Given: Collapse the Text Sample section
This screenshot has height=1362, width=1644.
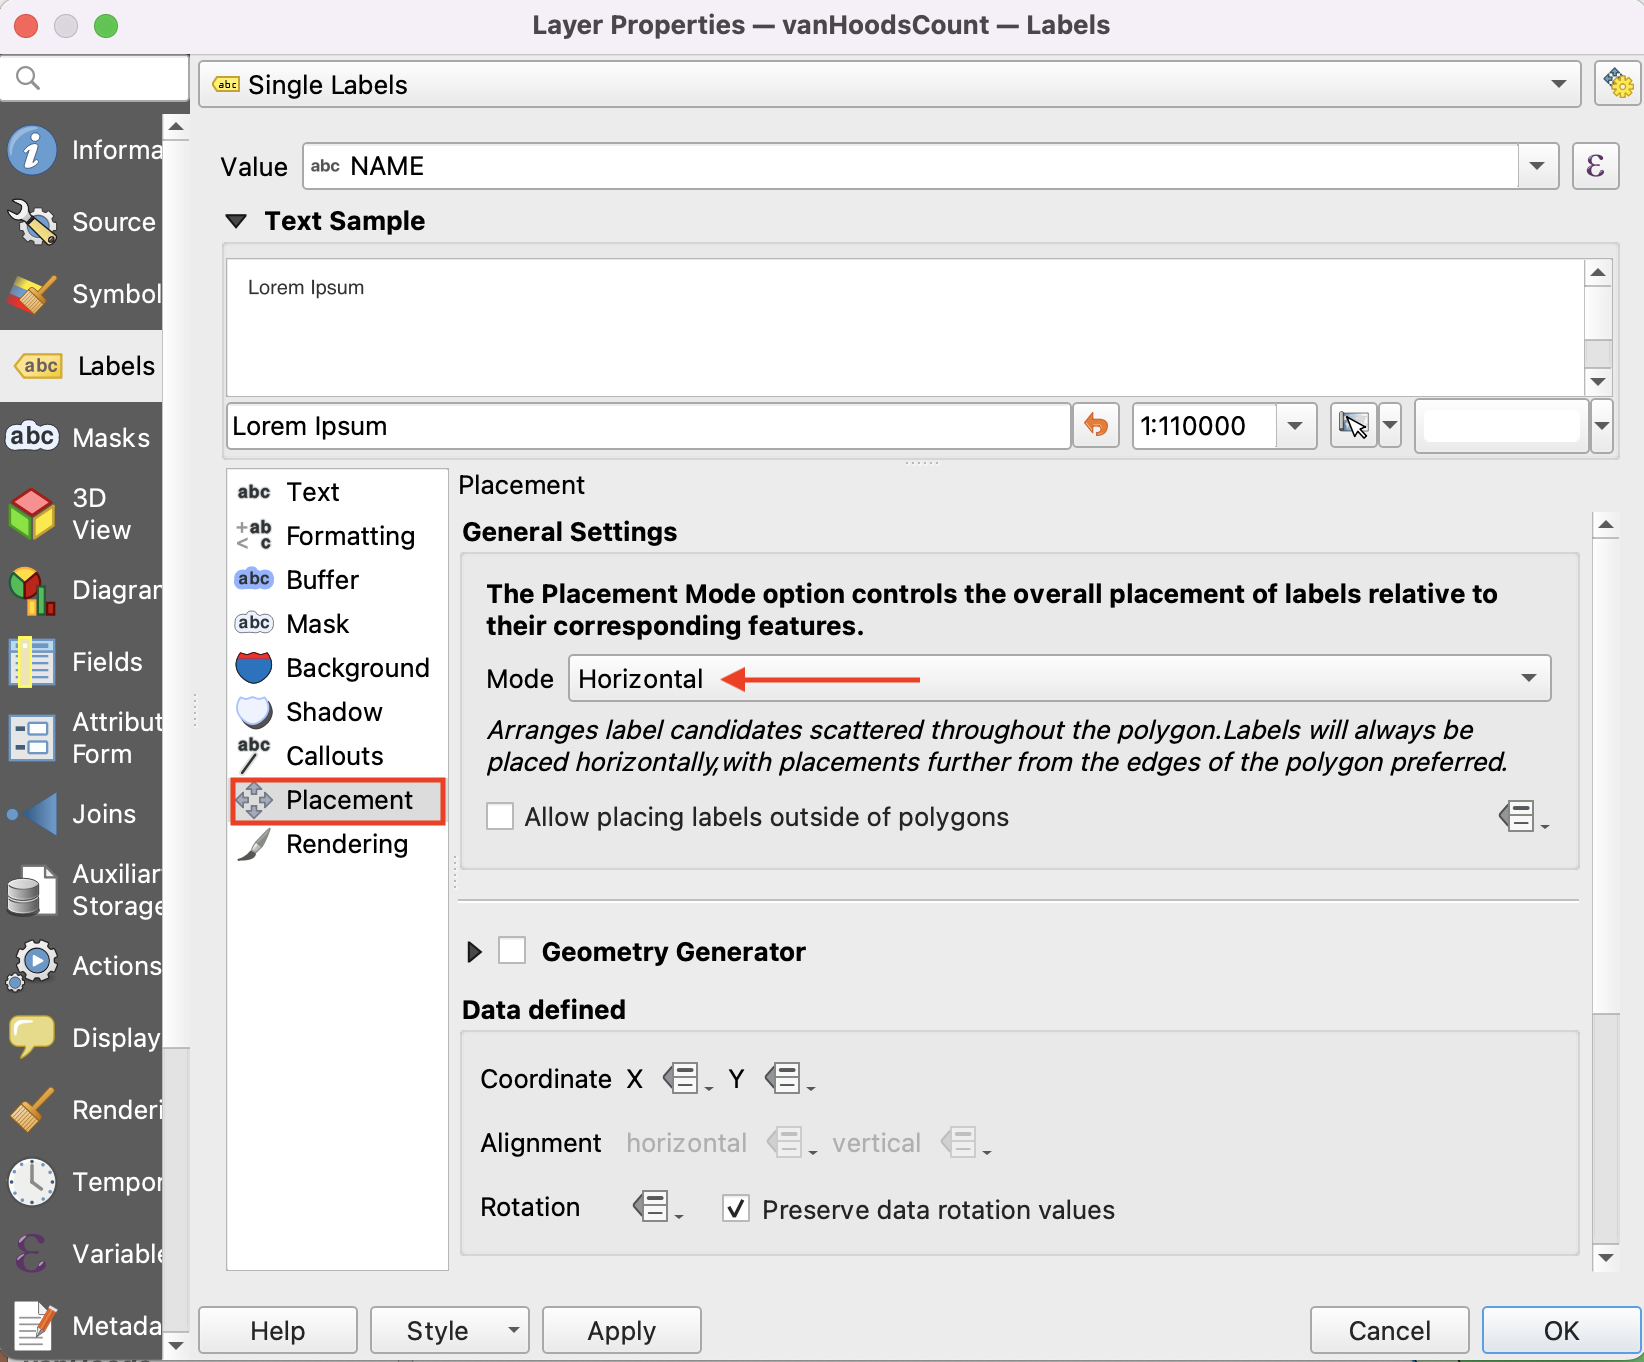Looking at the screenshot, I should coord(237,221).
